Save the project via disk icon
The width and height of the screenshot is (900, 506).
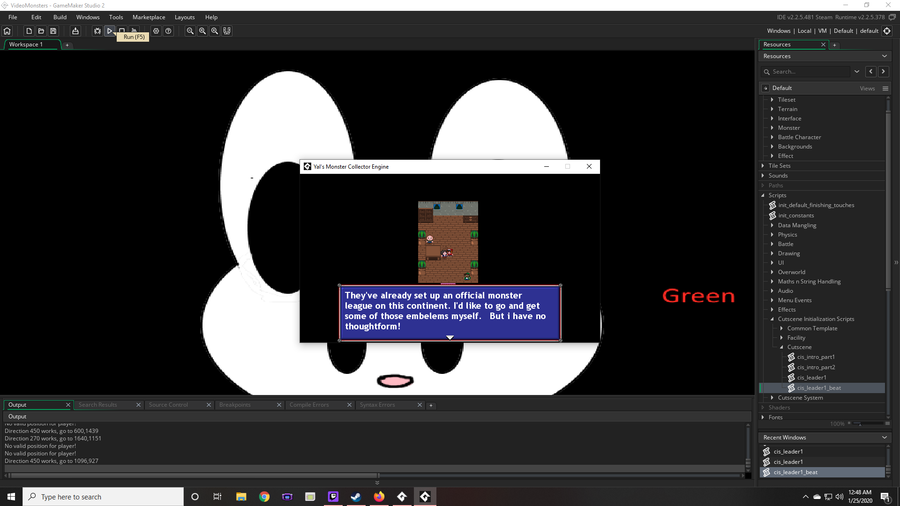click(x=53, y=31)
